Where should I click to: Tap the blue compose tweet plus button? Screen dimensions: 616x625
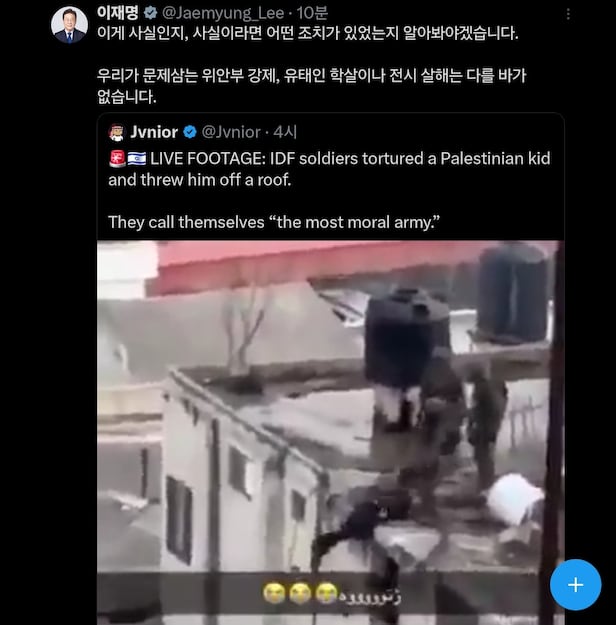click(575, 585)
